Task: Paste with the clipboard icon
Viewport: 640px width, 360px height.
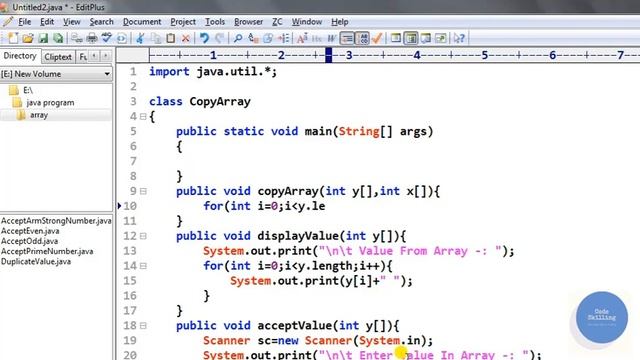Action: pos(171,38)
